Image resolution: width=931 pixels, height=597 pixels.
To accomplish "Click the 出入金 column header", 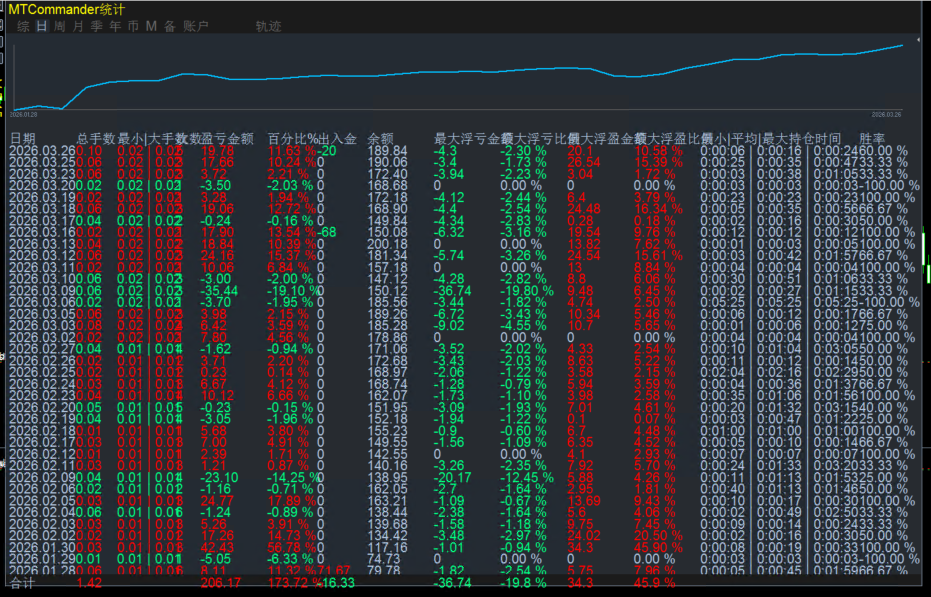I will point(338,139).
